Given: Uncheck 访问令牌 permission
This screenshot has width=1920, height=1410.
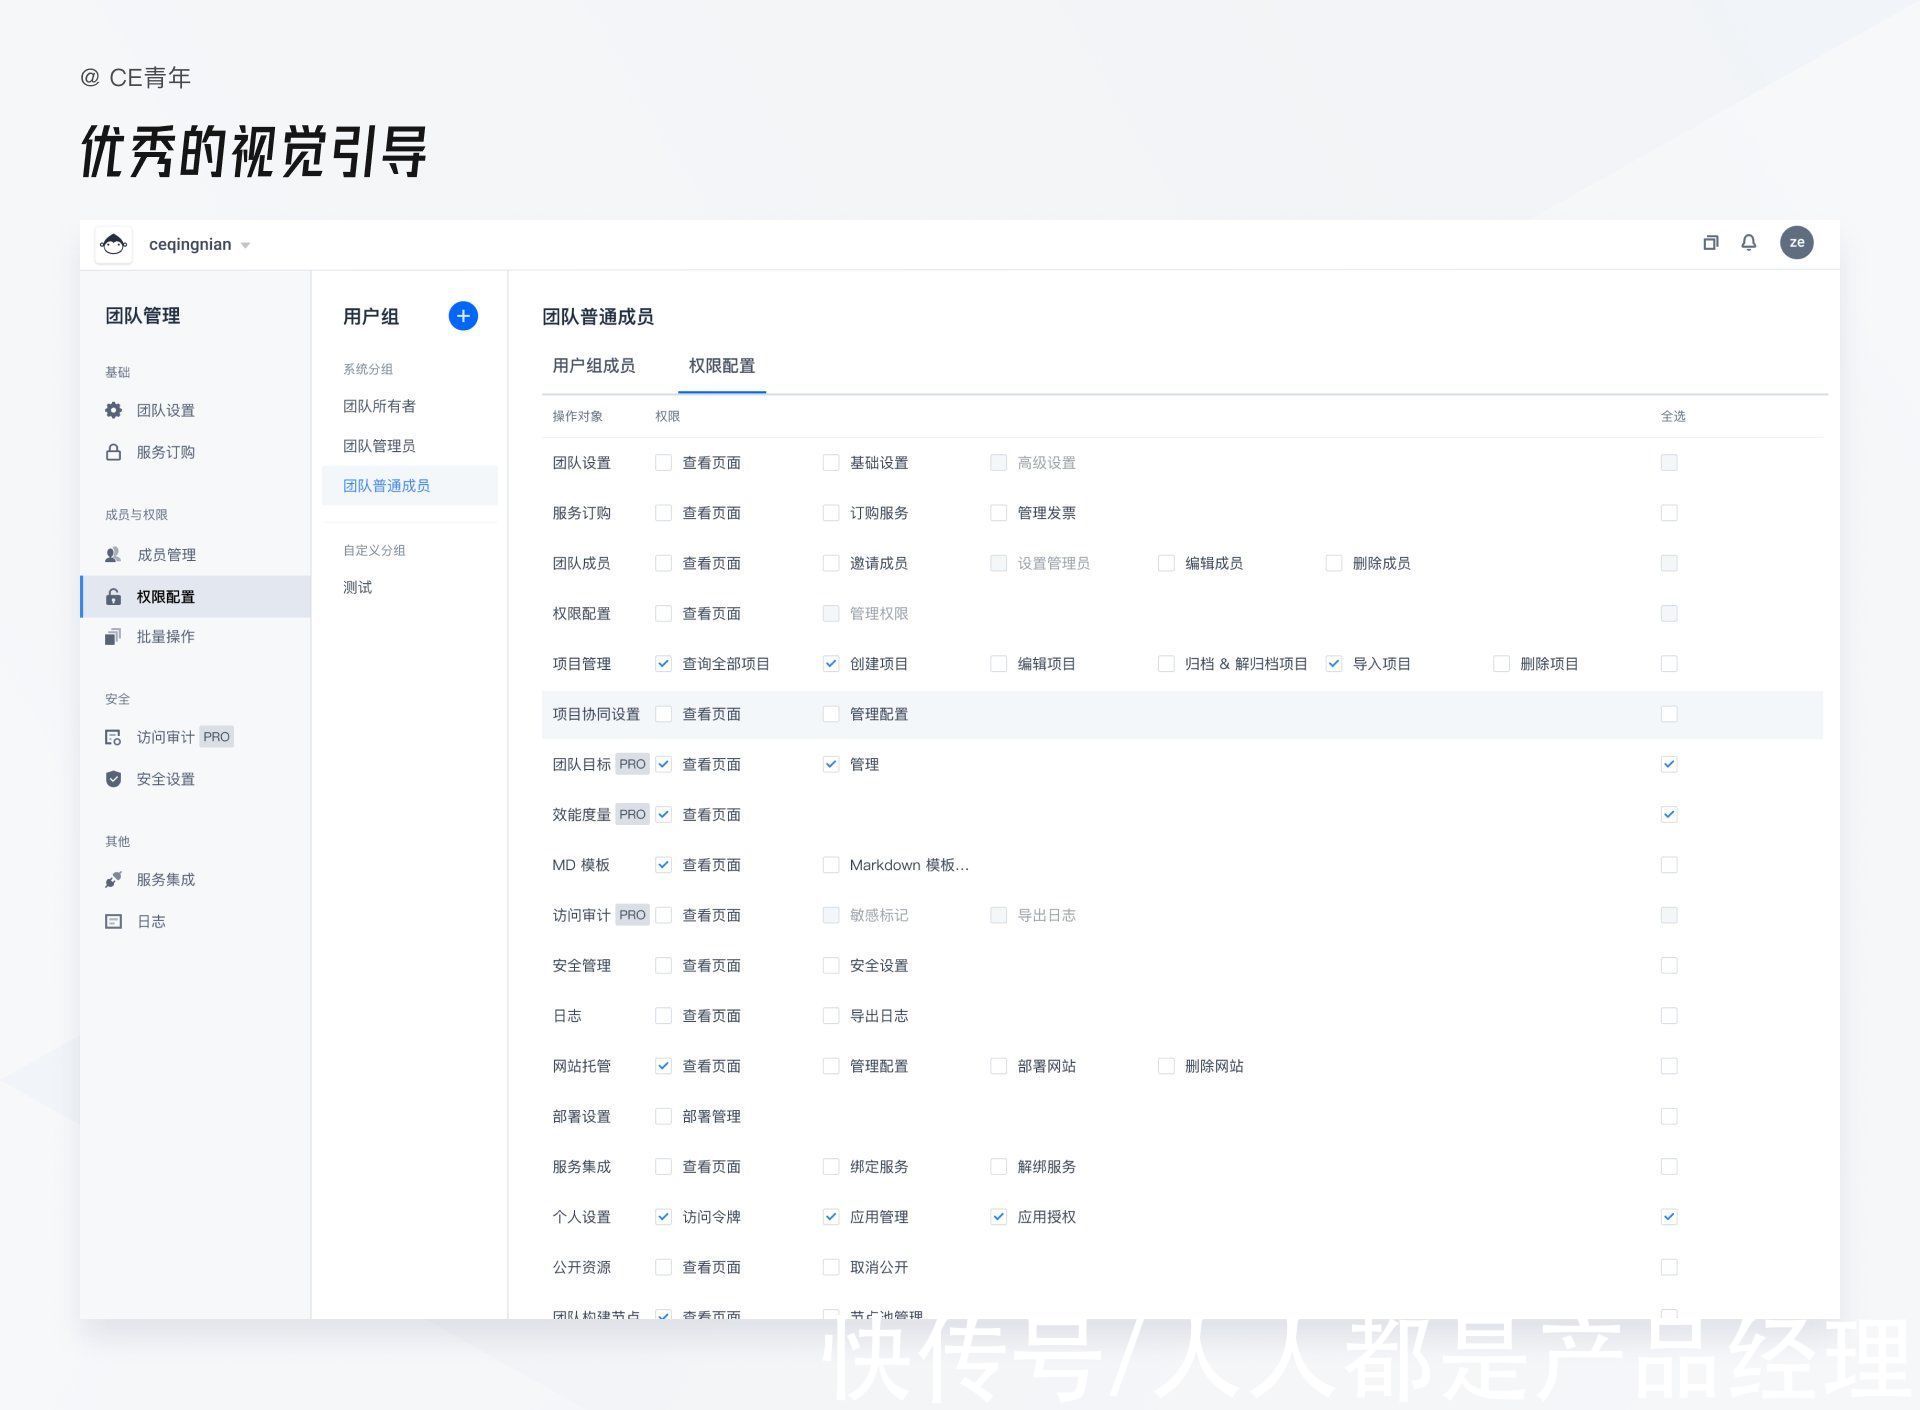Looking at the screenshot, I should tap(663, 1217).
